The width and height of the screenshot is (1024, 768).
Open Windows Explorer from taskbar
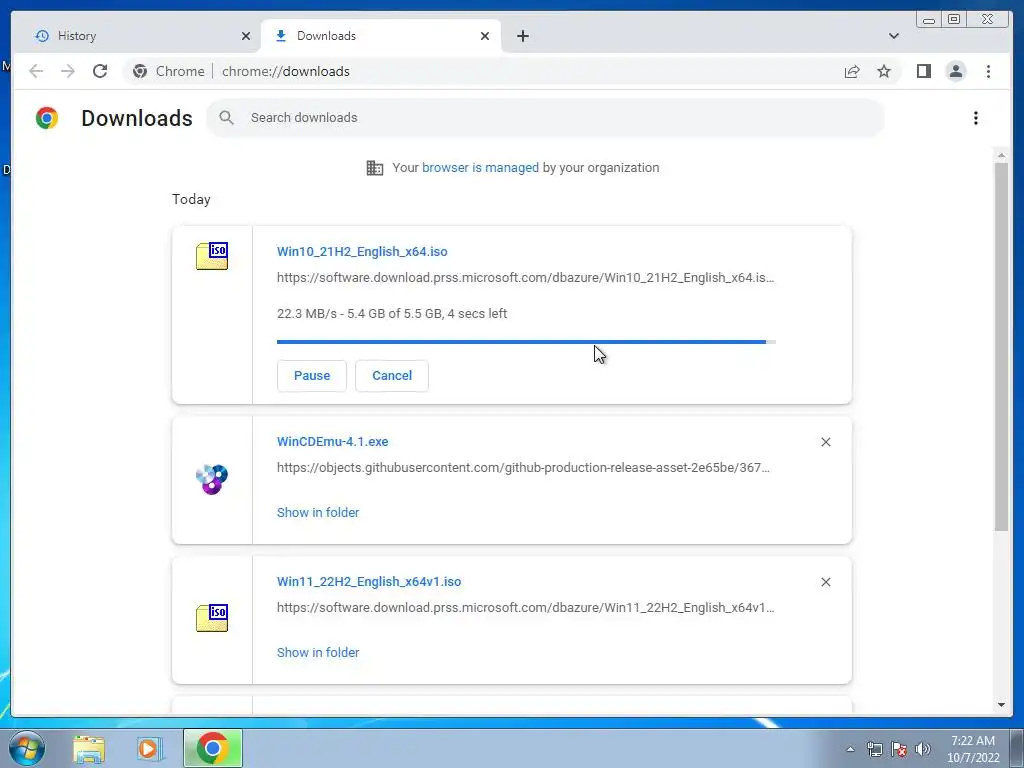pos(89,749)
